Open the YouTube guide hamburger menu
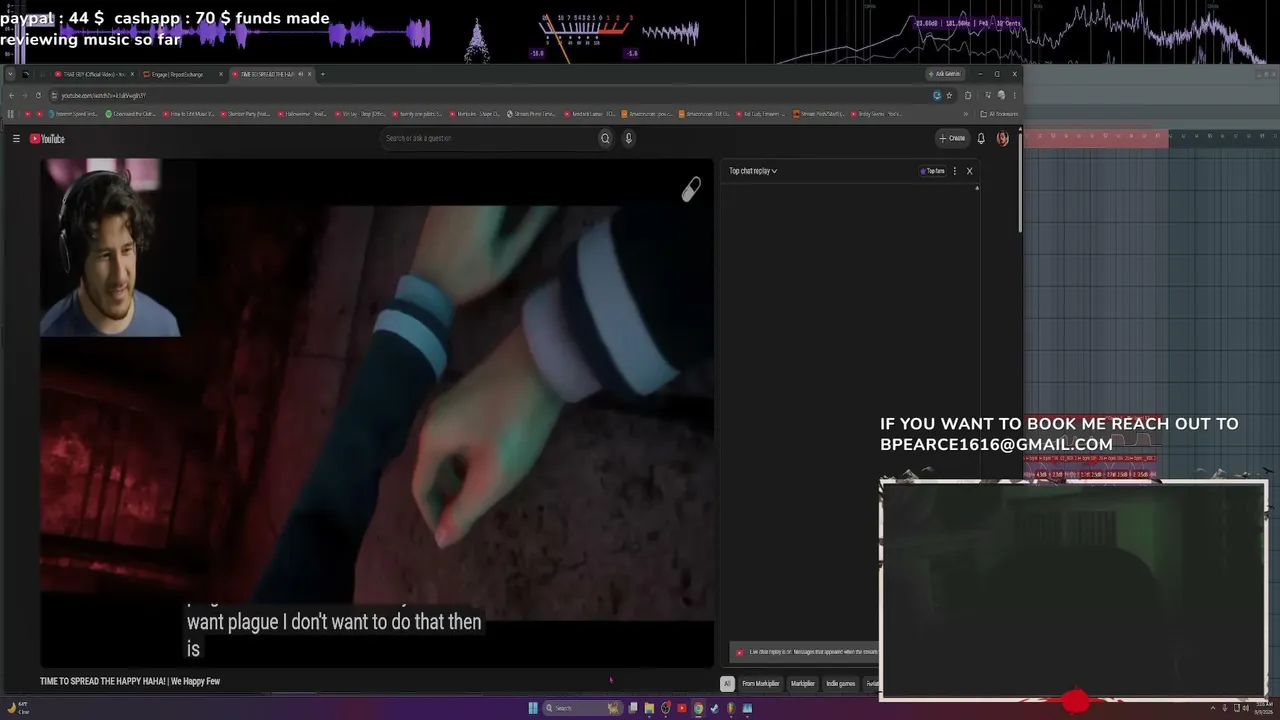The height and width of the screenshot is (720, 1280). [16, 139]
